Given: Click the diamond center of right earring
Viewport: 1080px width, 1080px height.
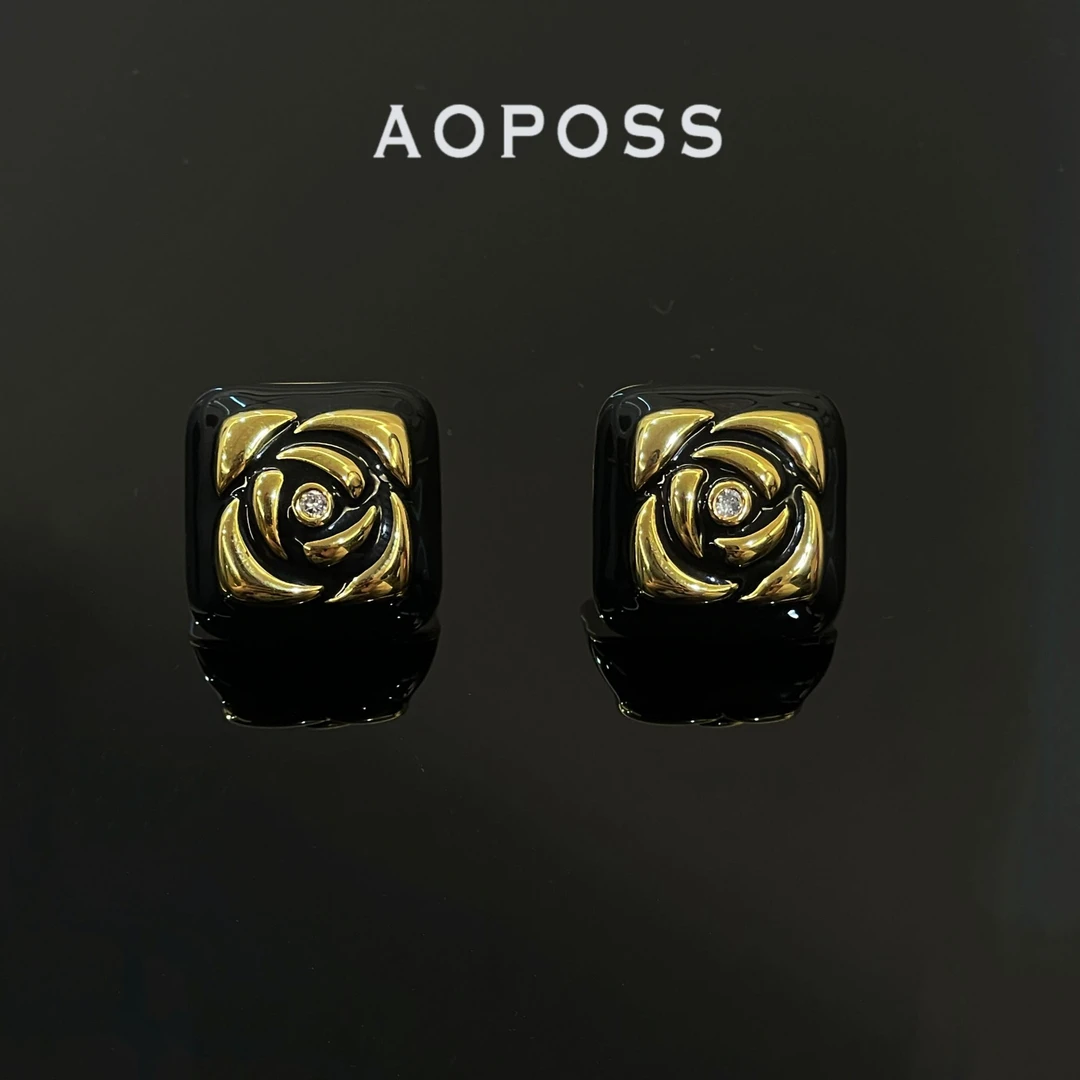Looking at the screenshot, I should (x=729, y=503).
